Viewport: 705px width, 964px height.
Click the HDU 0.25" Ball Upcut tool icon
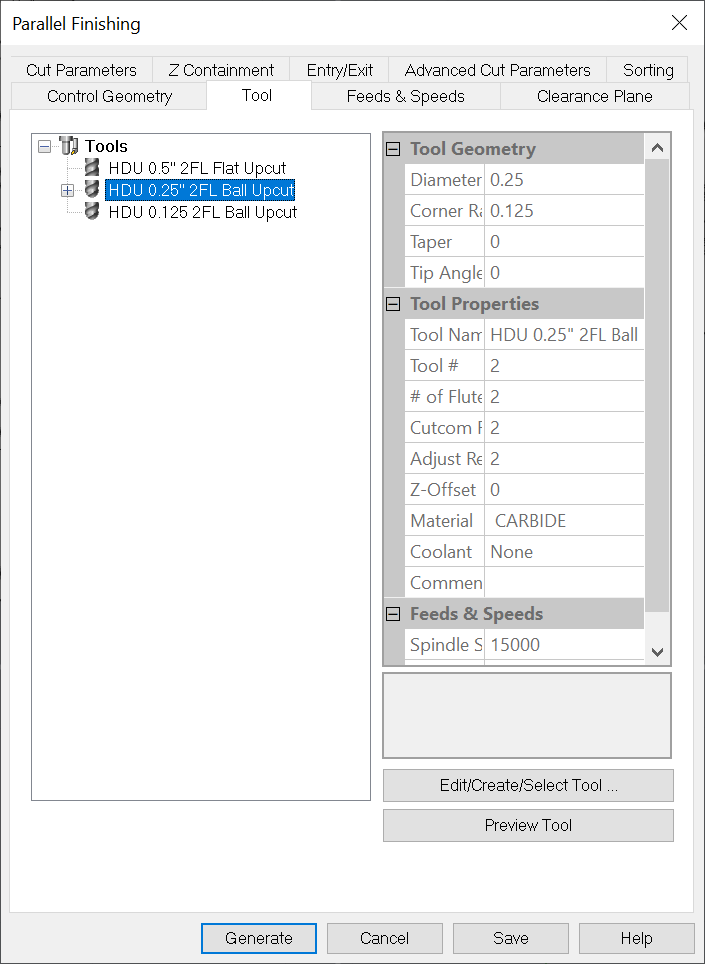point(92,190)
